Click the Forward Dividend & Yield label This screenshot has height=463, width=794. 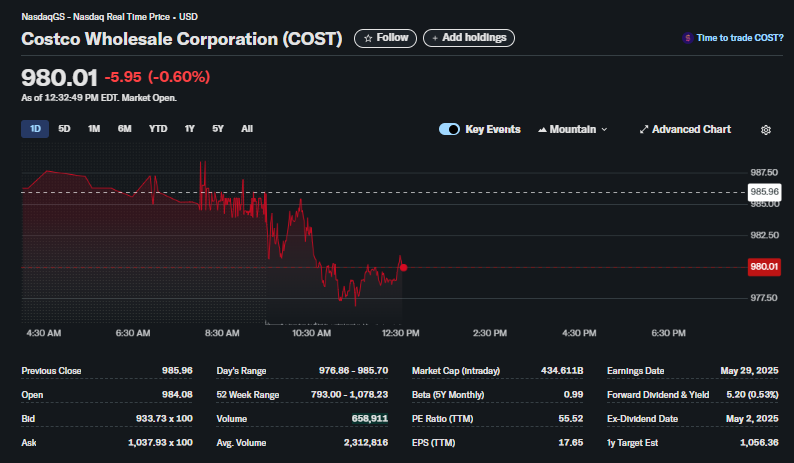[x=658, y=395]
